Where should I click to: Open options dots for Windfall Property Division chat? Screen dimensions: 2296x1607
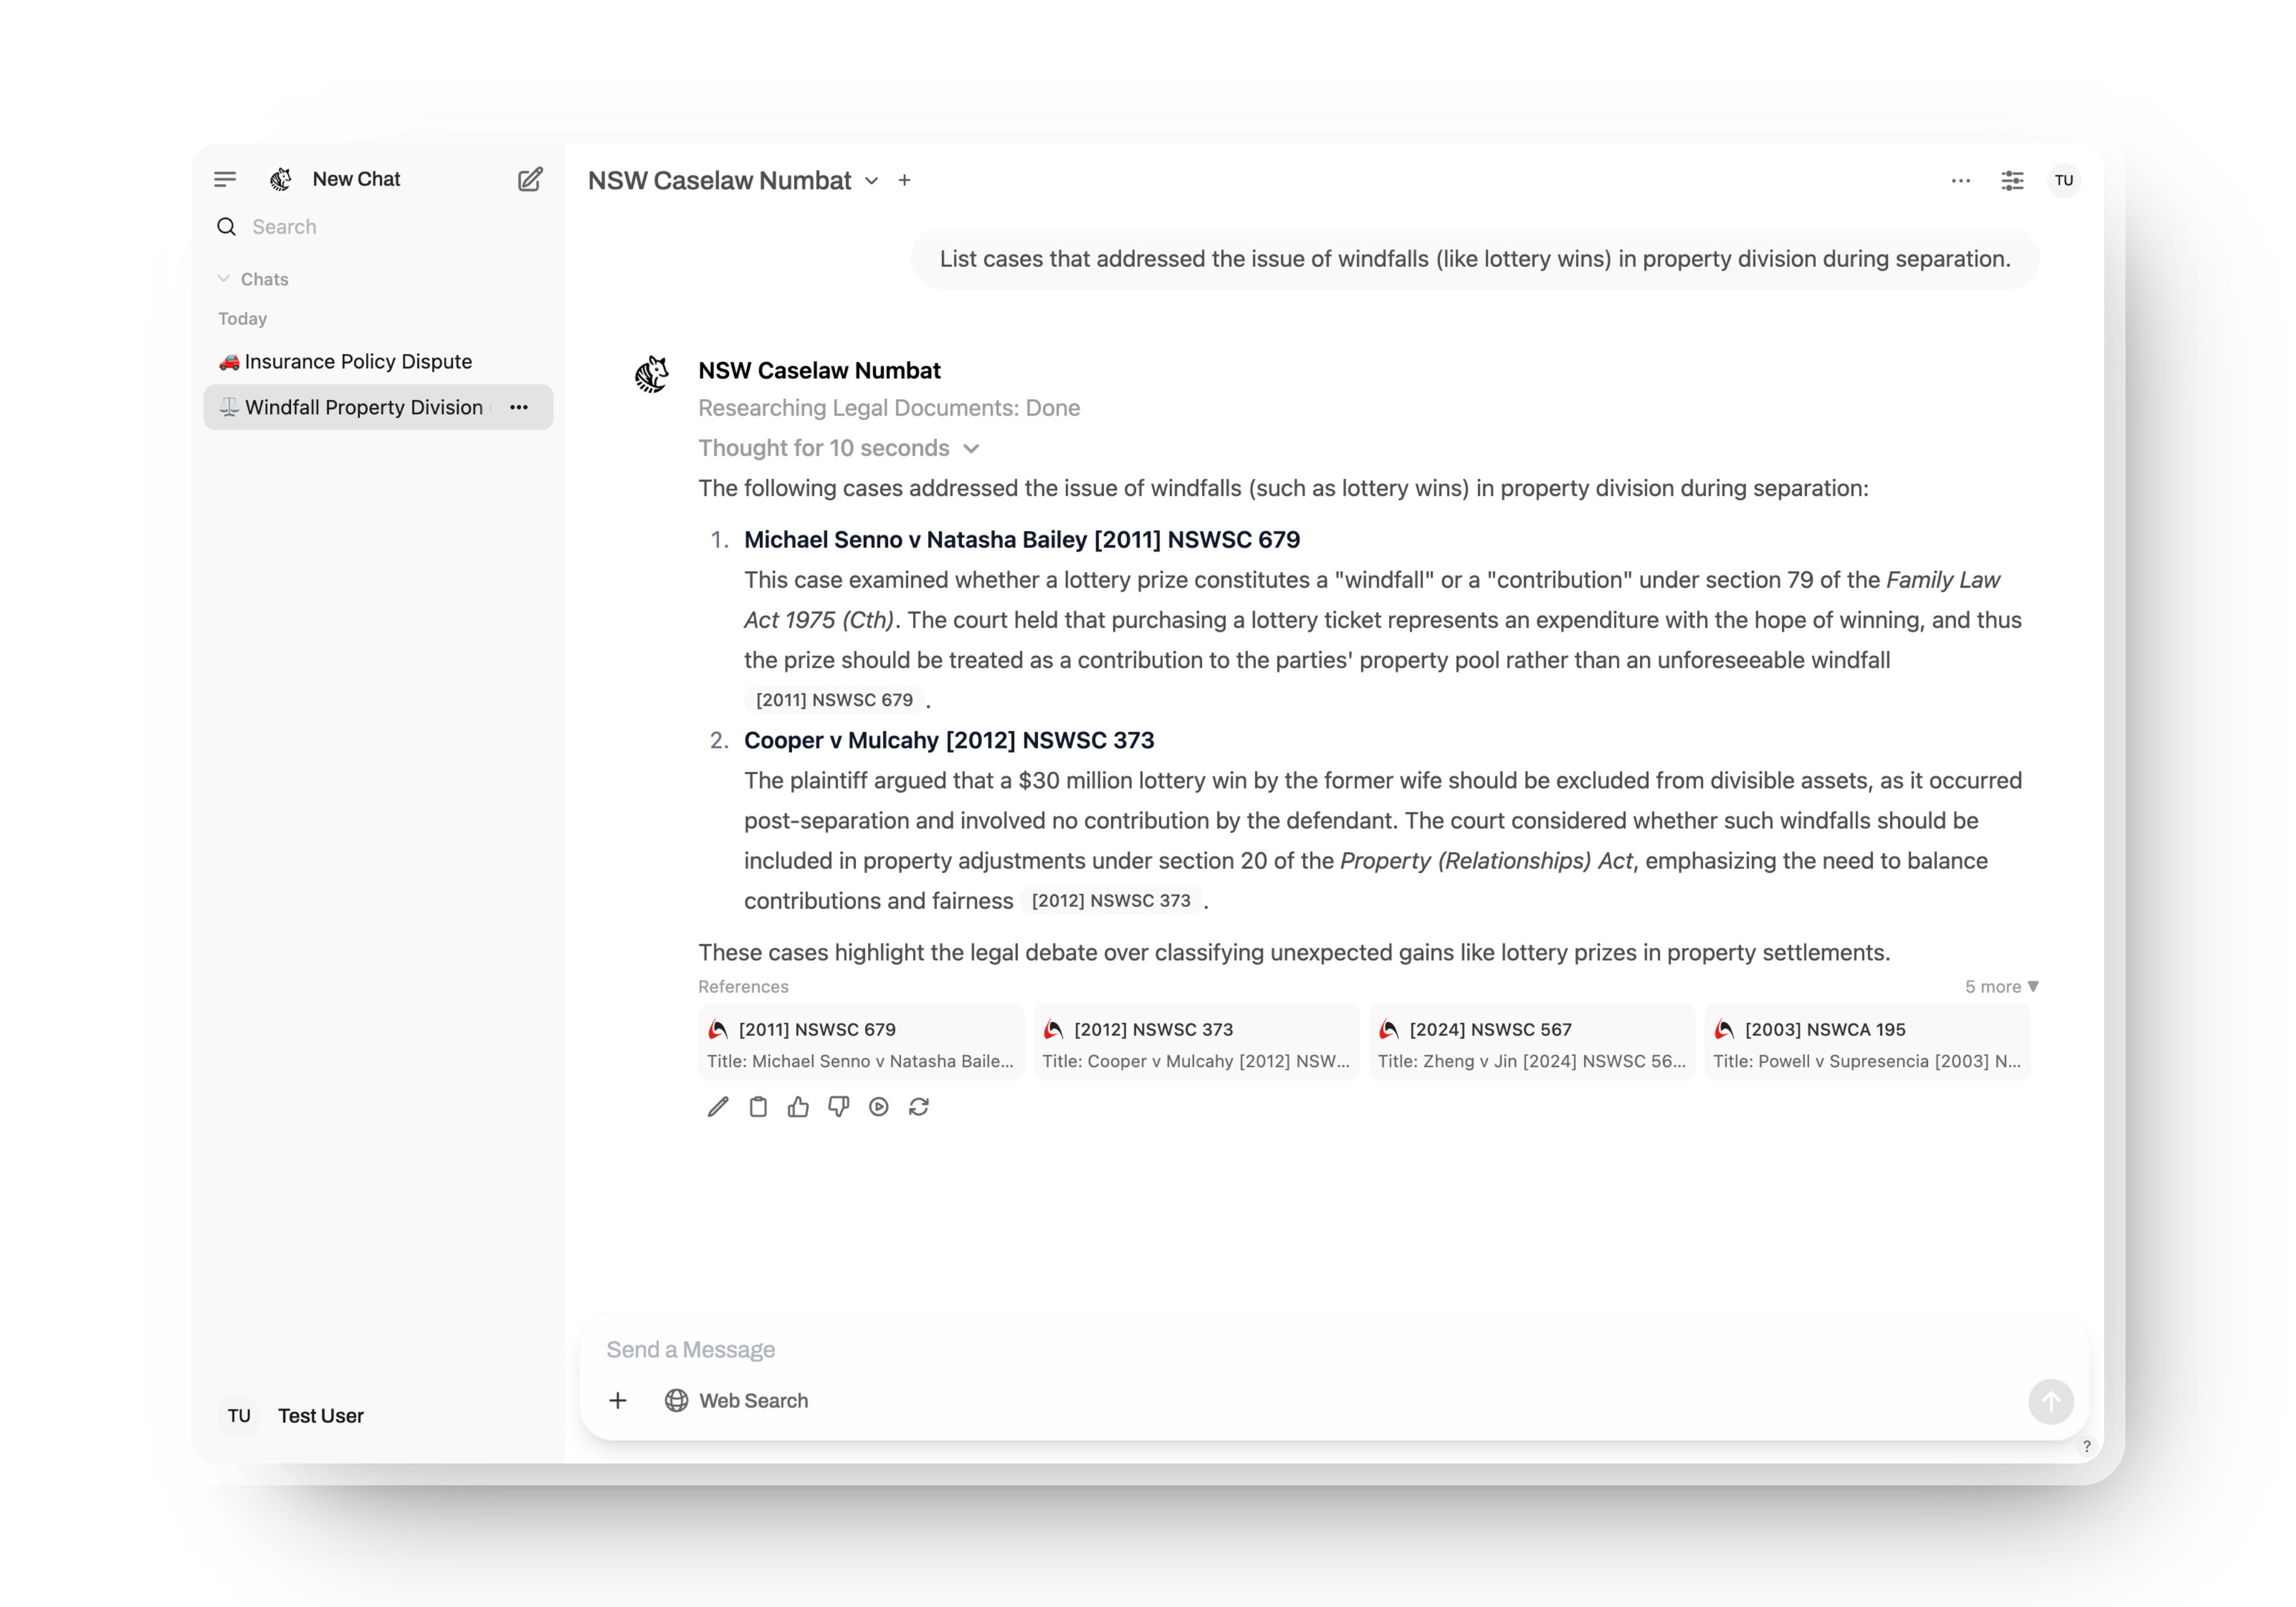(519, 407)
